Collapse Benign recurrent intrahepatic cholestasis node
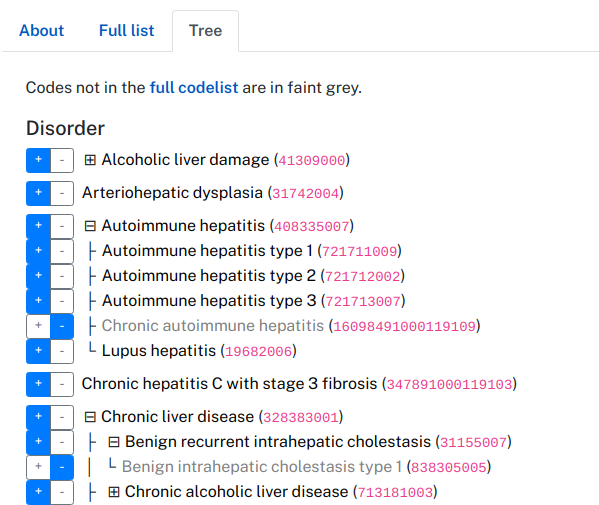Screen dimensions: 599x505 [x=114, y=442]
